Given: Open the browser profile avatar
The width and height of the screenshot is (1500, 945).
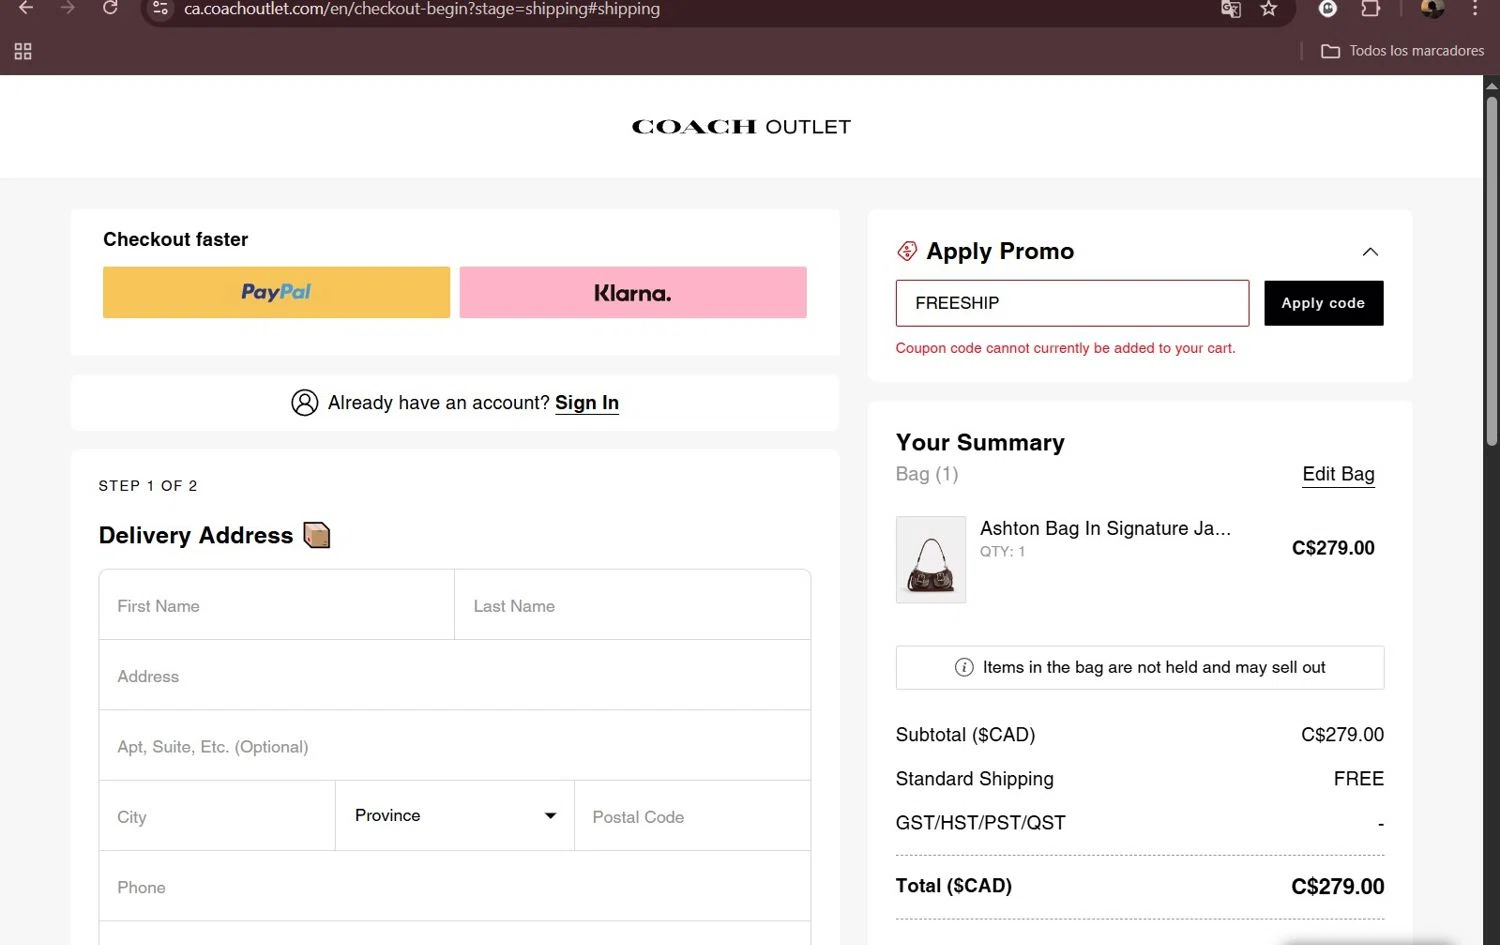Looking at the screenshot, I should pos(1432,8).
